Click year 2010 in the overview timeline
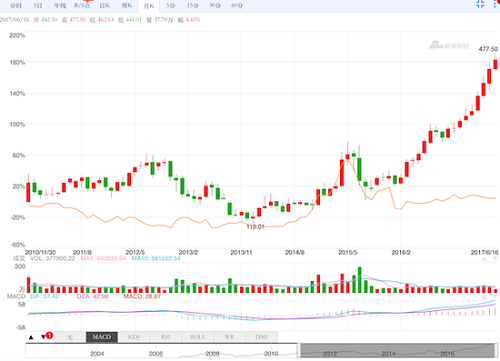The width and height of the screenshot is (500, 361). (x=271, y=354)
